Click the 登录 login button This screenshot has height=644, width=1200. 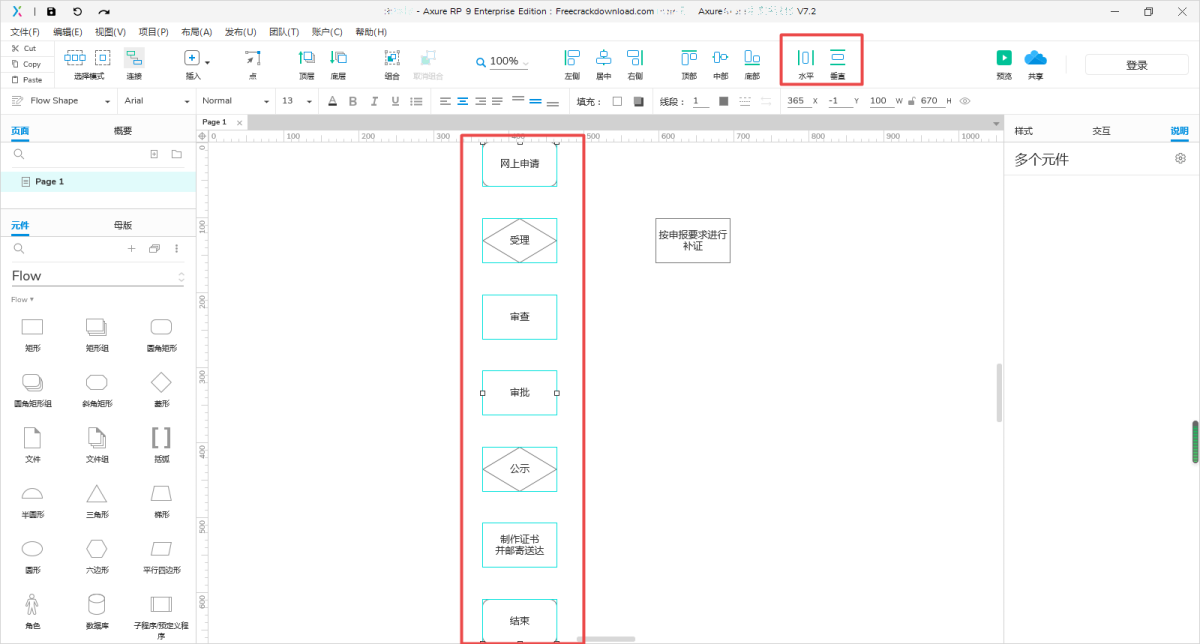pos(1136,65)
